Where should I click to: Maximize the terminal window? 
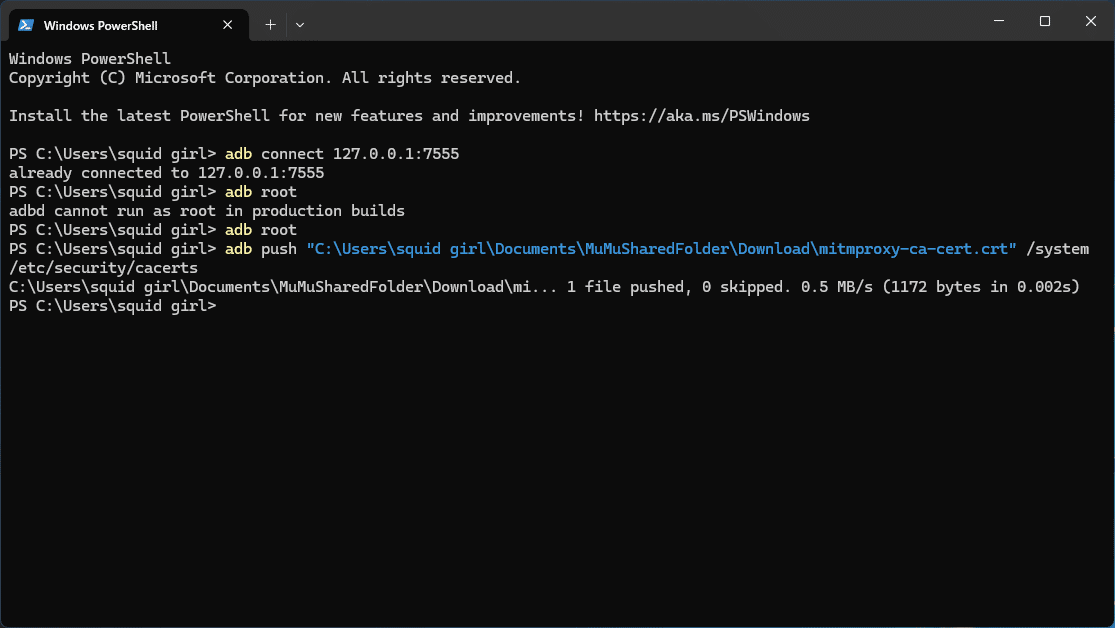pos(1045,21)
